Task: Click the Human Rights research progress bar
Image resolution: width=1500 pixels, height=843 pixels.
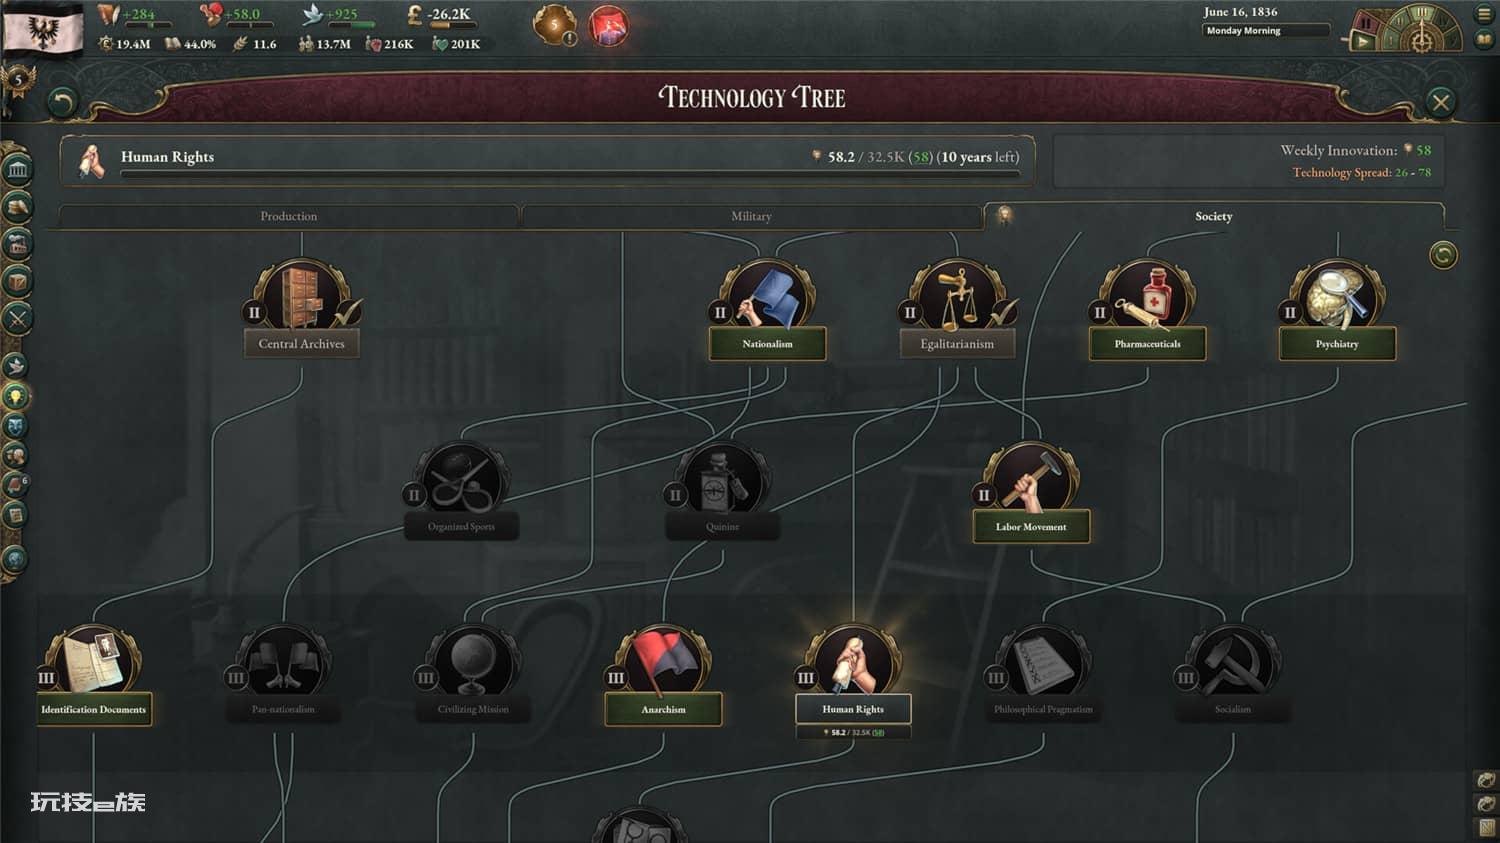Action: pos(570,174)
